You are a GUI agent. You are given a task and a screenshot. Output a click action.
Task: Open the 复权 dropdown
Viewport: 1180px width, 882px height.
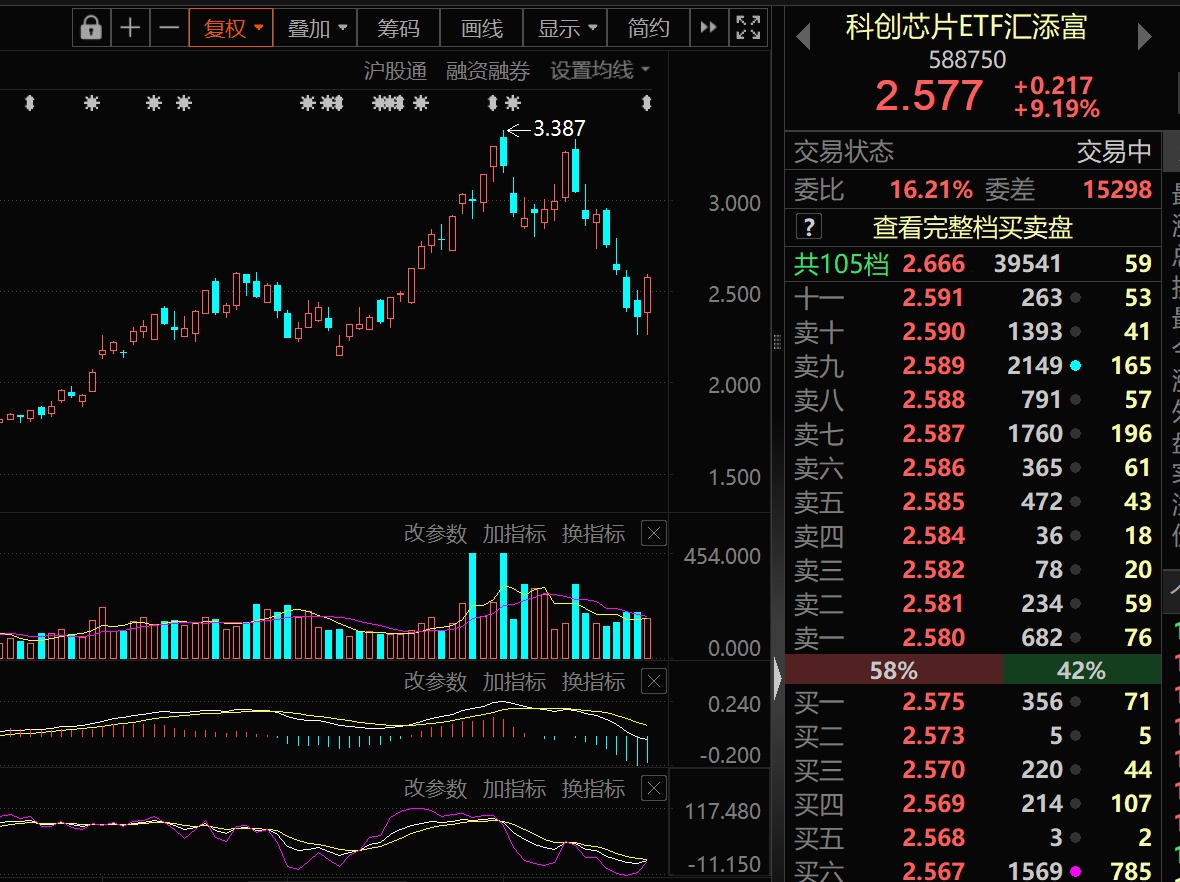[231, 29]
